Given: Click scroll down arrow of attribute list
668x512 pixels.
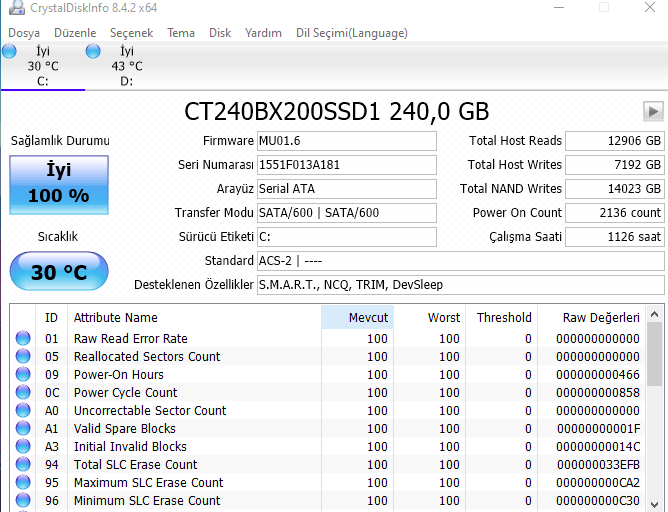Looking at the screenshot, I should click(x=654, y=504).
